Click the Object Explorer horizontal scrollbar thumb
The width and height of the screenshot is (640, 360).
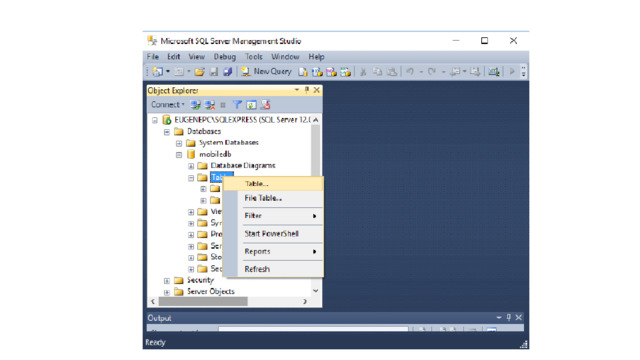pos(203,301)
